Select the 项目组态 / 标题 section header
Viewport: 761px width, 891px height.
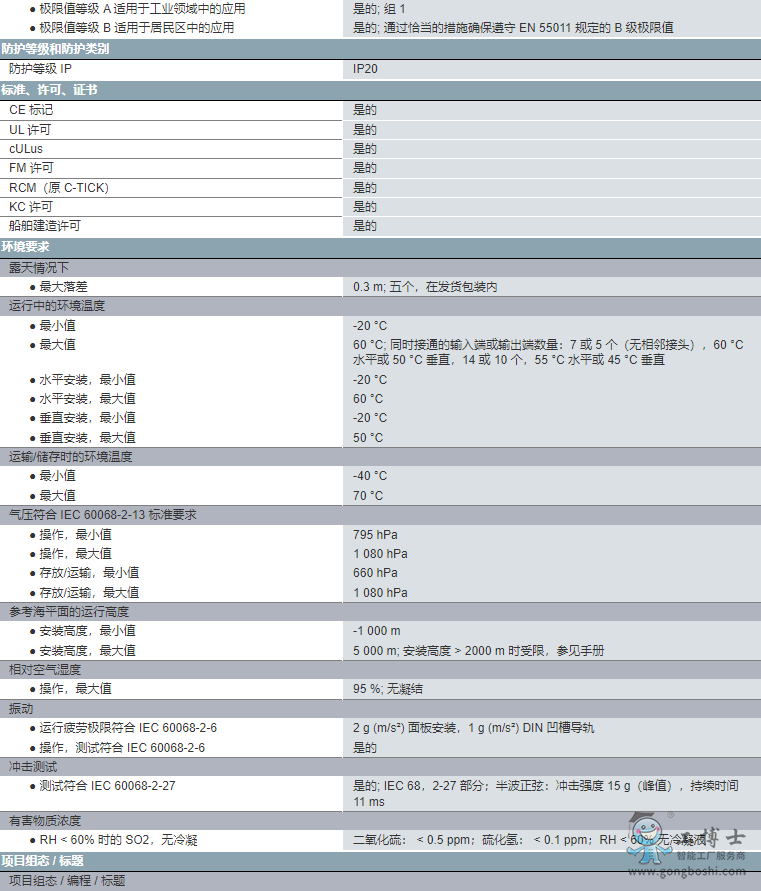coord(42,861)
